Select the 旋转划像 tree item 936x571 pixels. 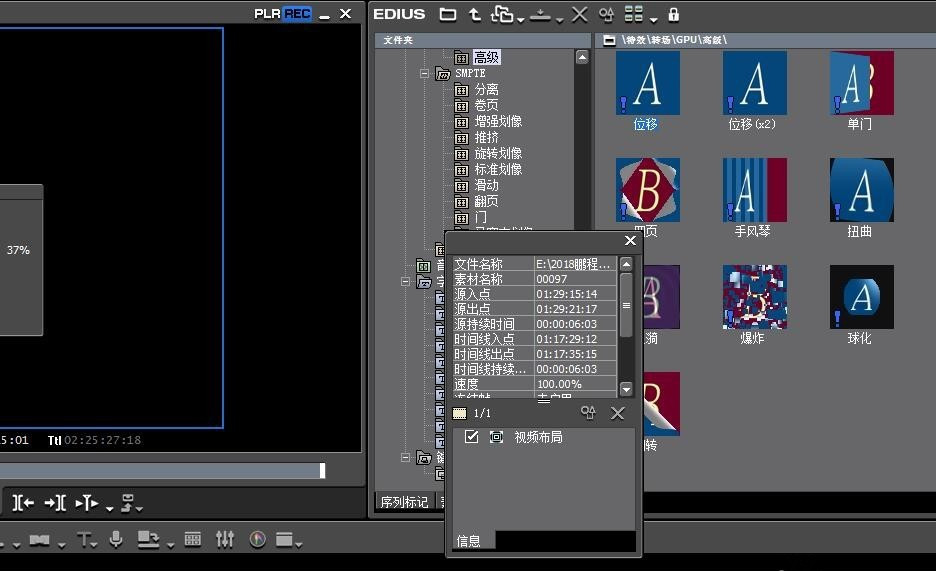point(497,153)
